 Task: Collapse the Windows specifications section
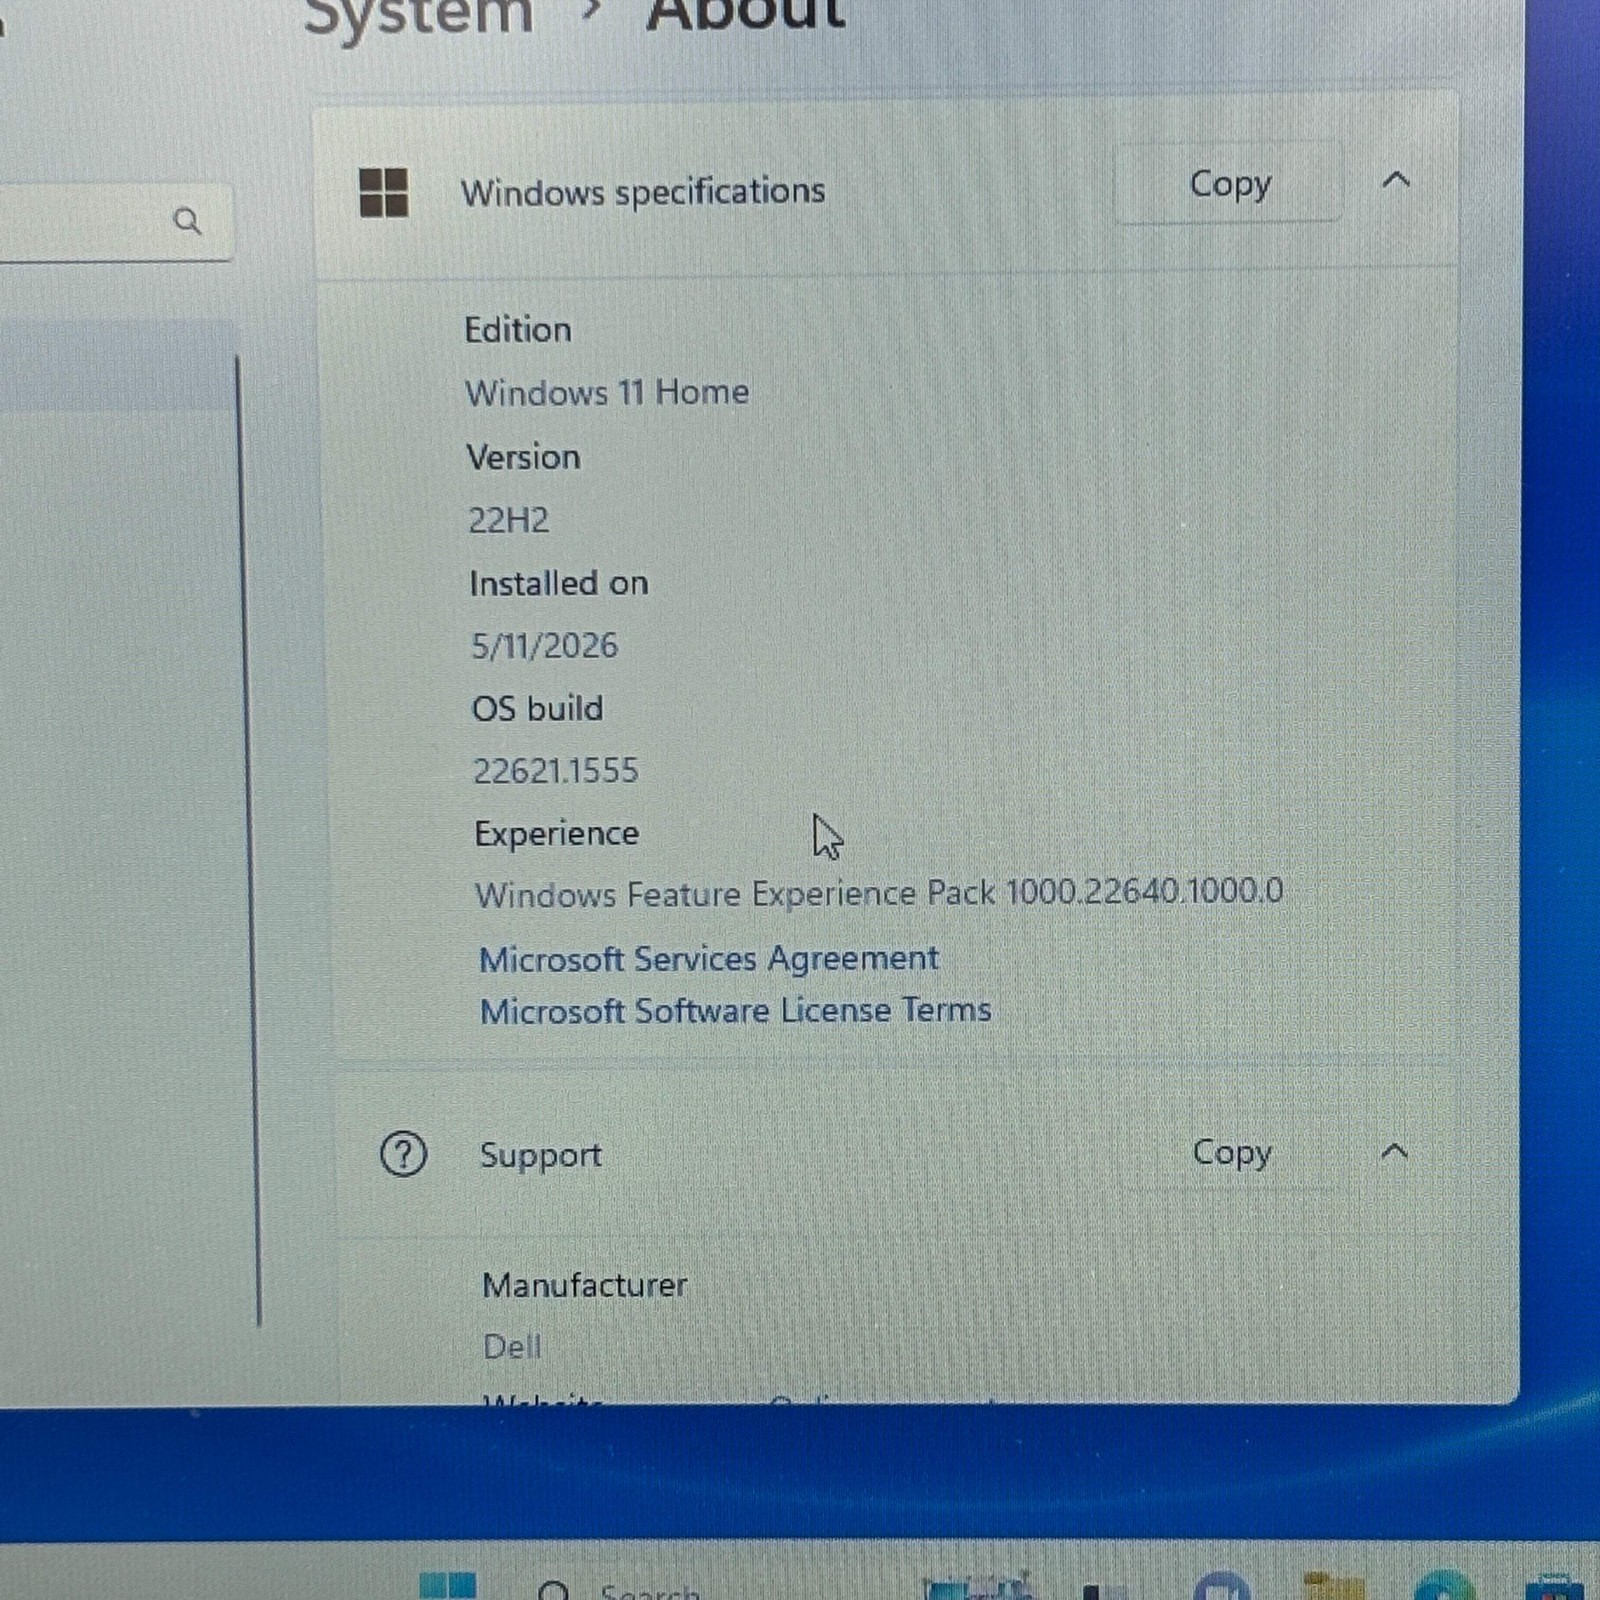point(1395,181)
